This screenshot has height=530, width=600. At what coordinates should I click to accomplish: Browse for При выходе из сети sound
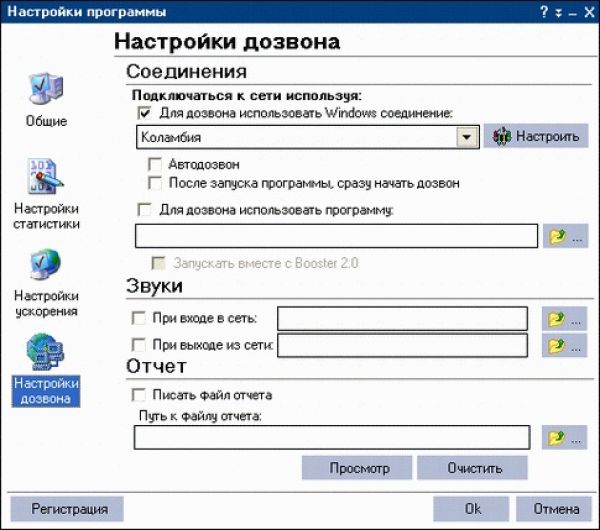(x=564, y=346)
